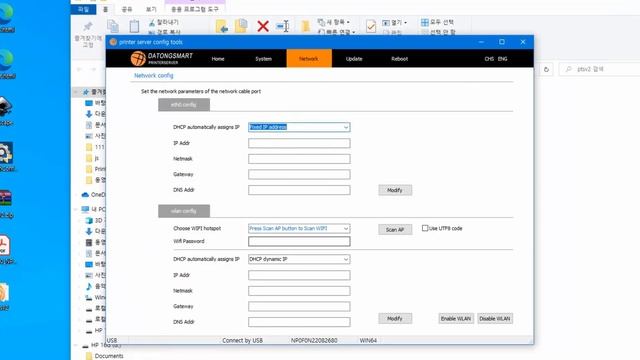Focus the eth0 Netmask field

click(299, 159)
